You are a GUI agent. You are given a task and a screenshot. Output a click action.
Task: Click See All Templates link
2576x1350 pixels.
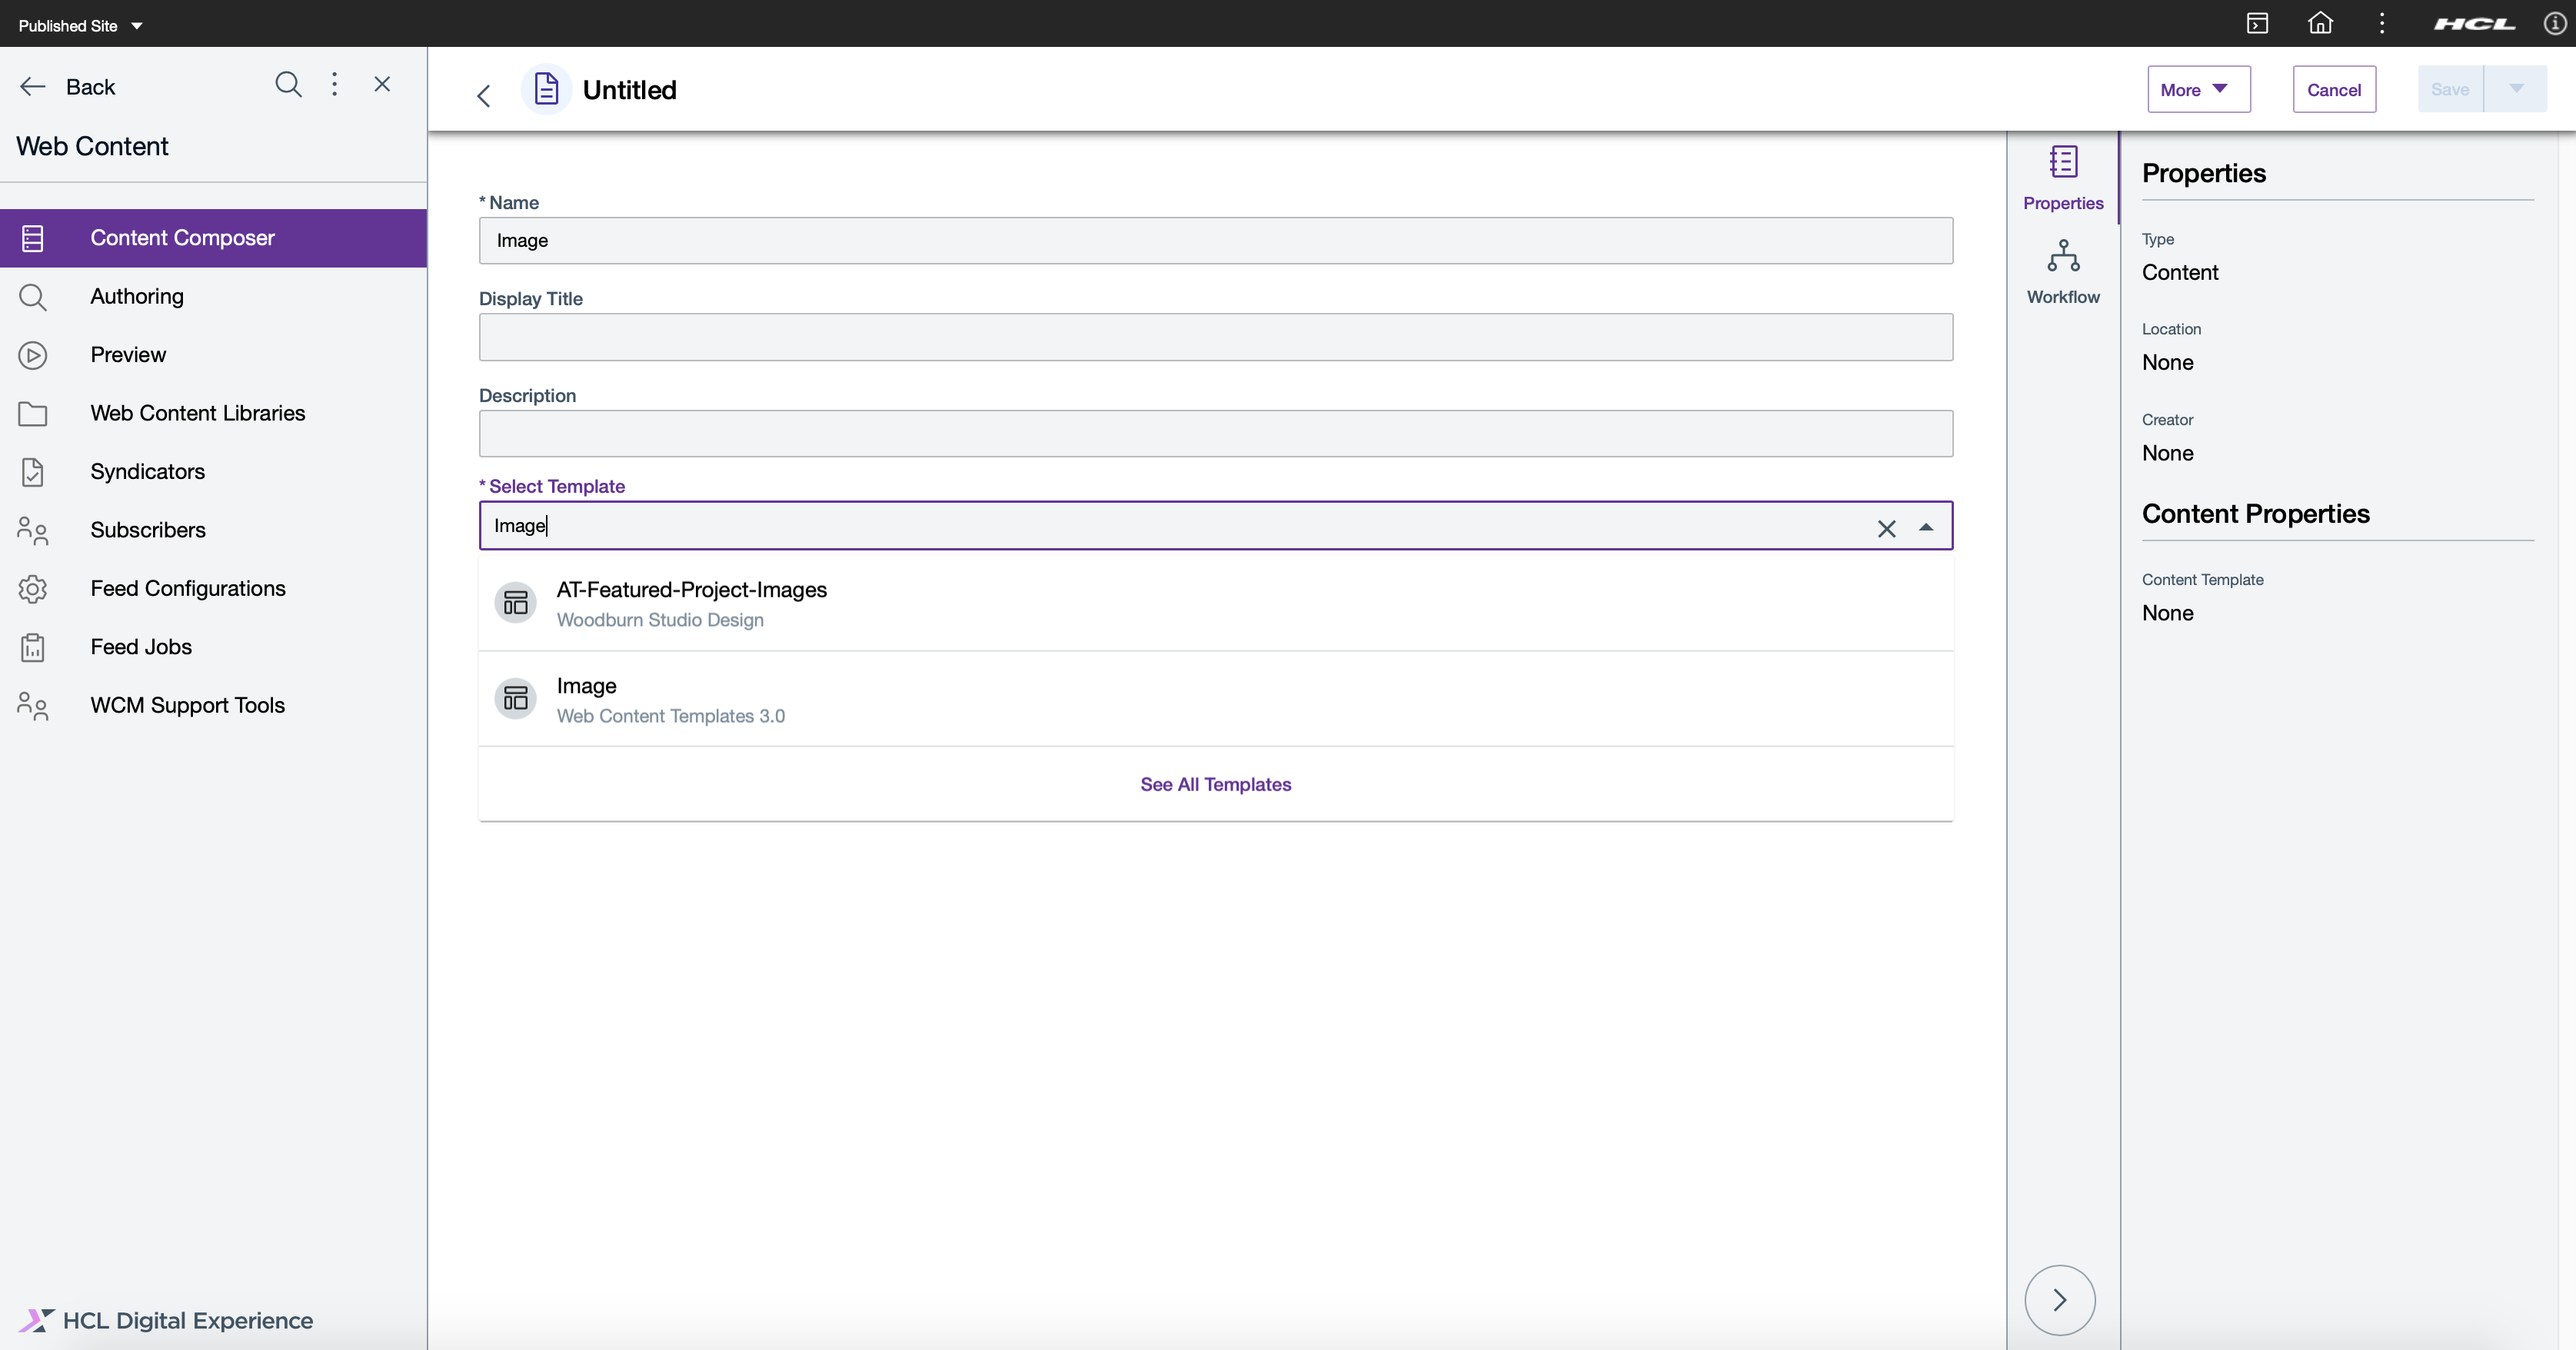coord(1216,785)
